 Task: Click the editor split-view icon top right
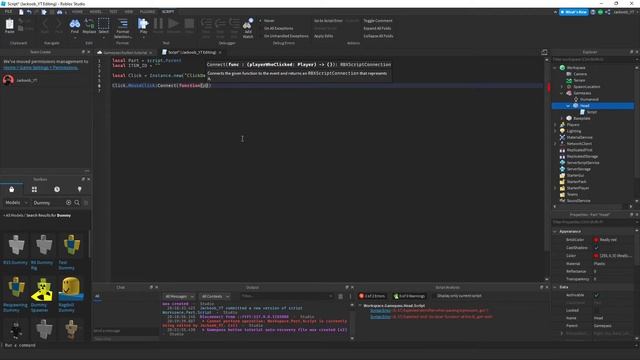point(544,52)
